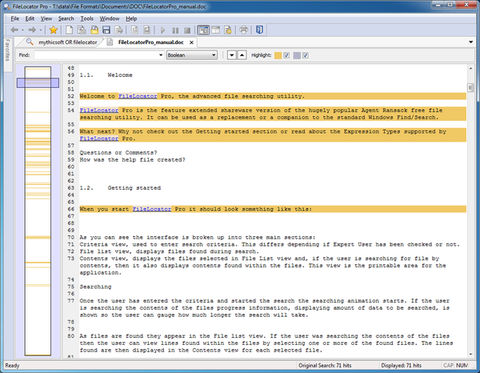
Task: Click the blue book help icon
Action: click(x=260, y=30)
